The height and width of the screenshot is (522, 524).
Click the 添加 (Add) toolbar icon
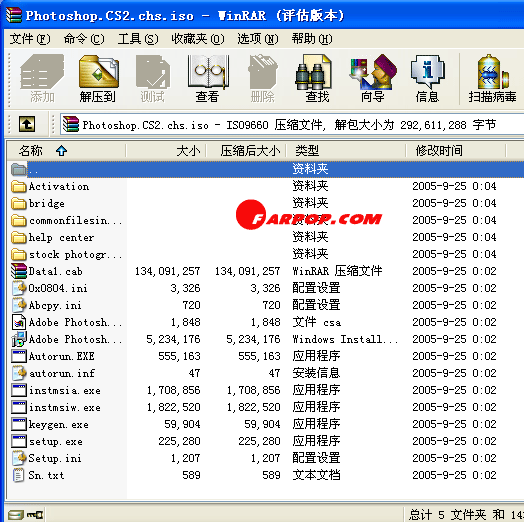tap(42, 78)
